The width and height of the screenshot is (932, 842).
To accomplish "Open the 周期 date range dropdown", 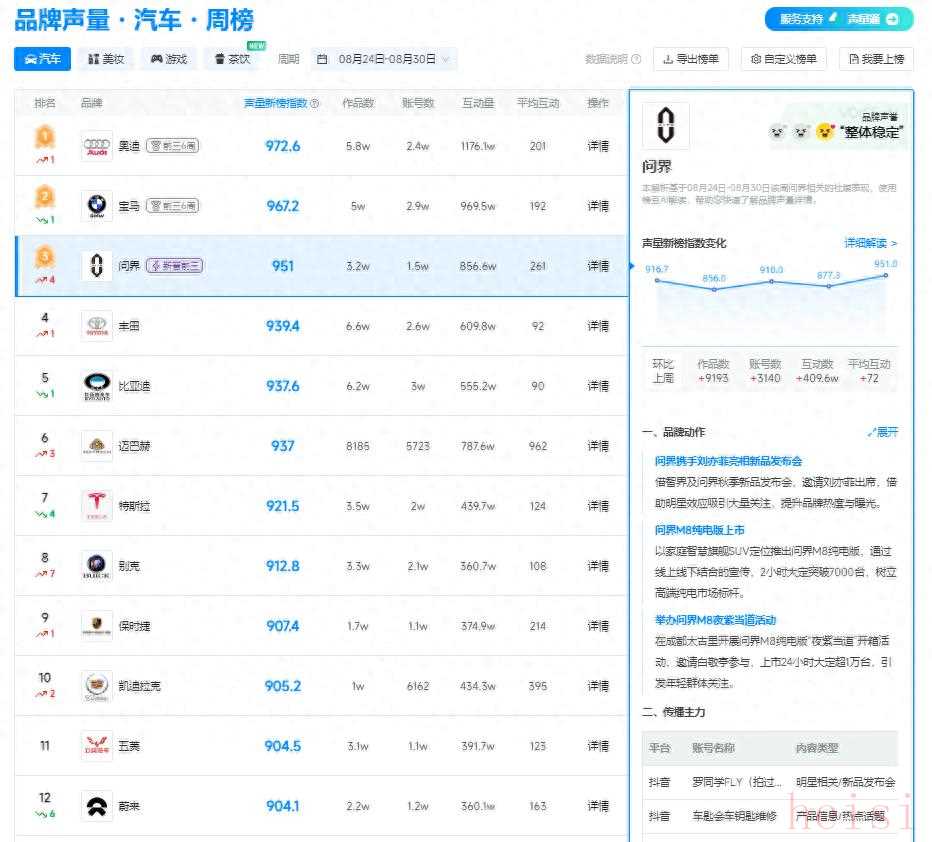I will click(x=384, y=59).
